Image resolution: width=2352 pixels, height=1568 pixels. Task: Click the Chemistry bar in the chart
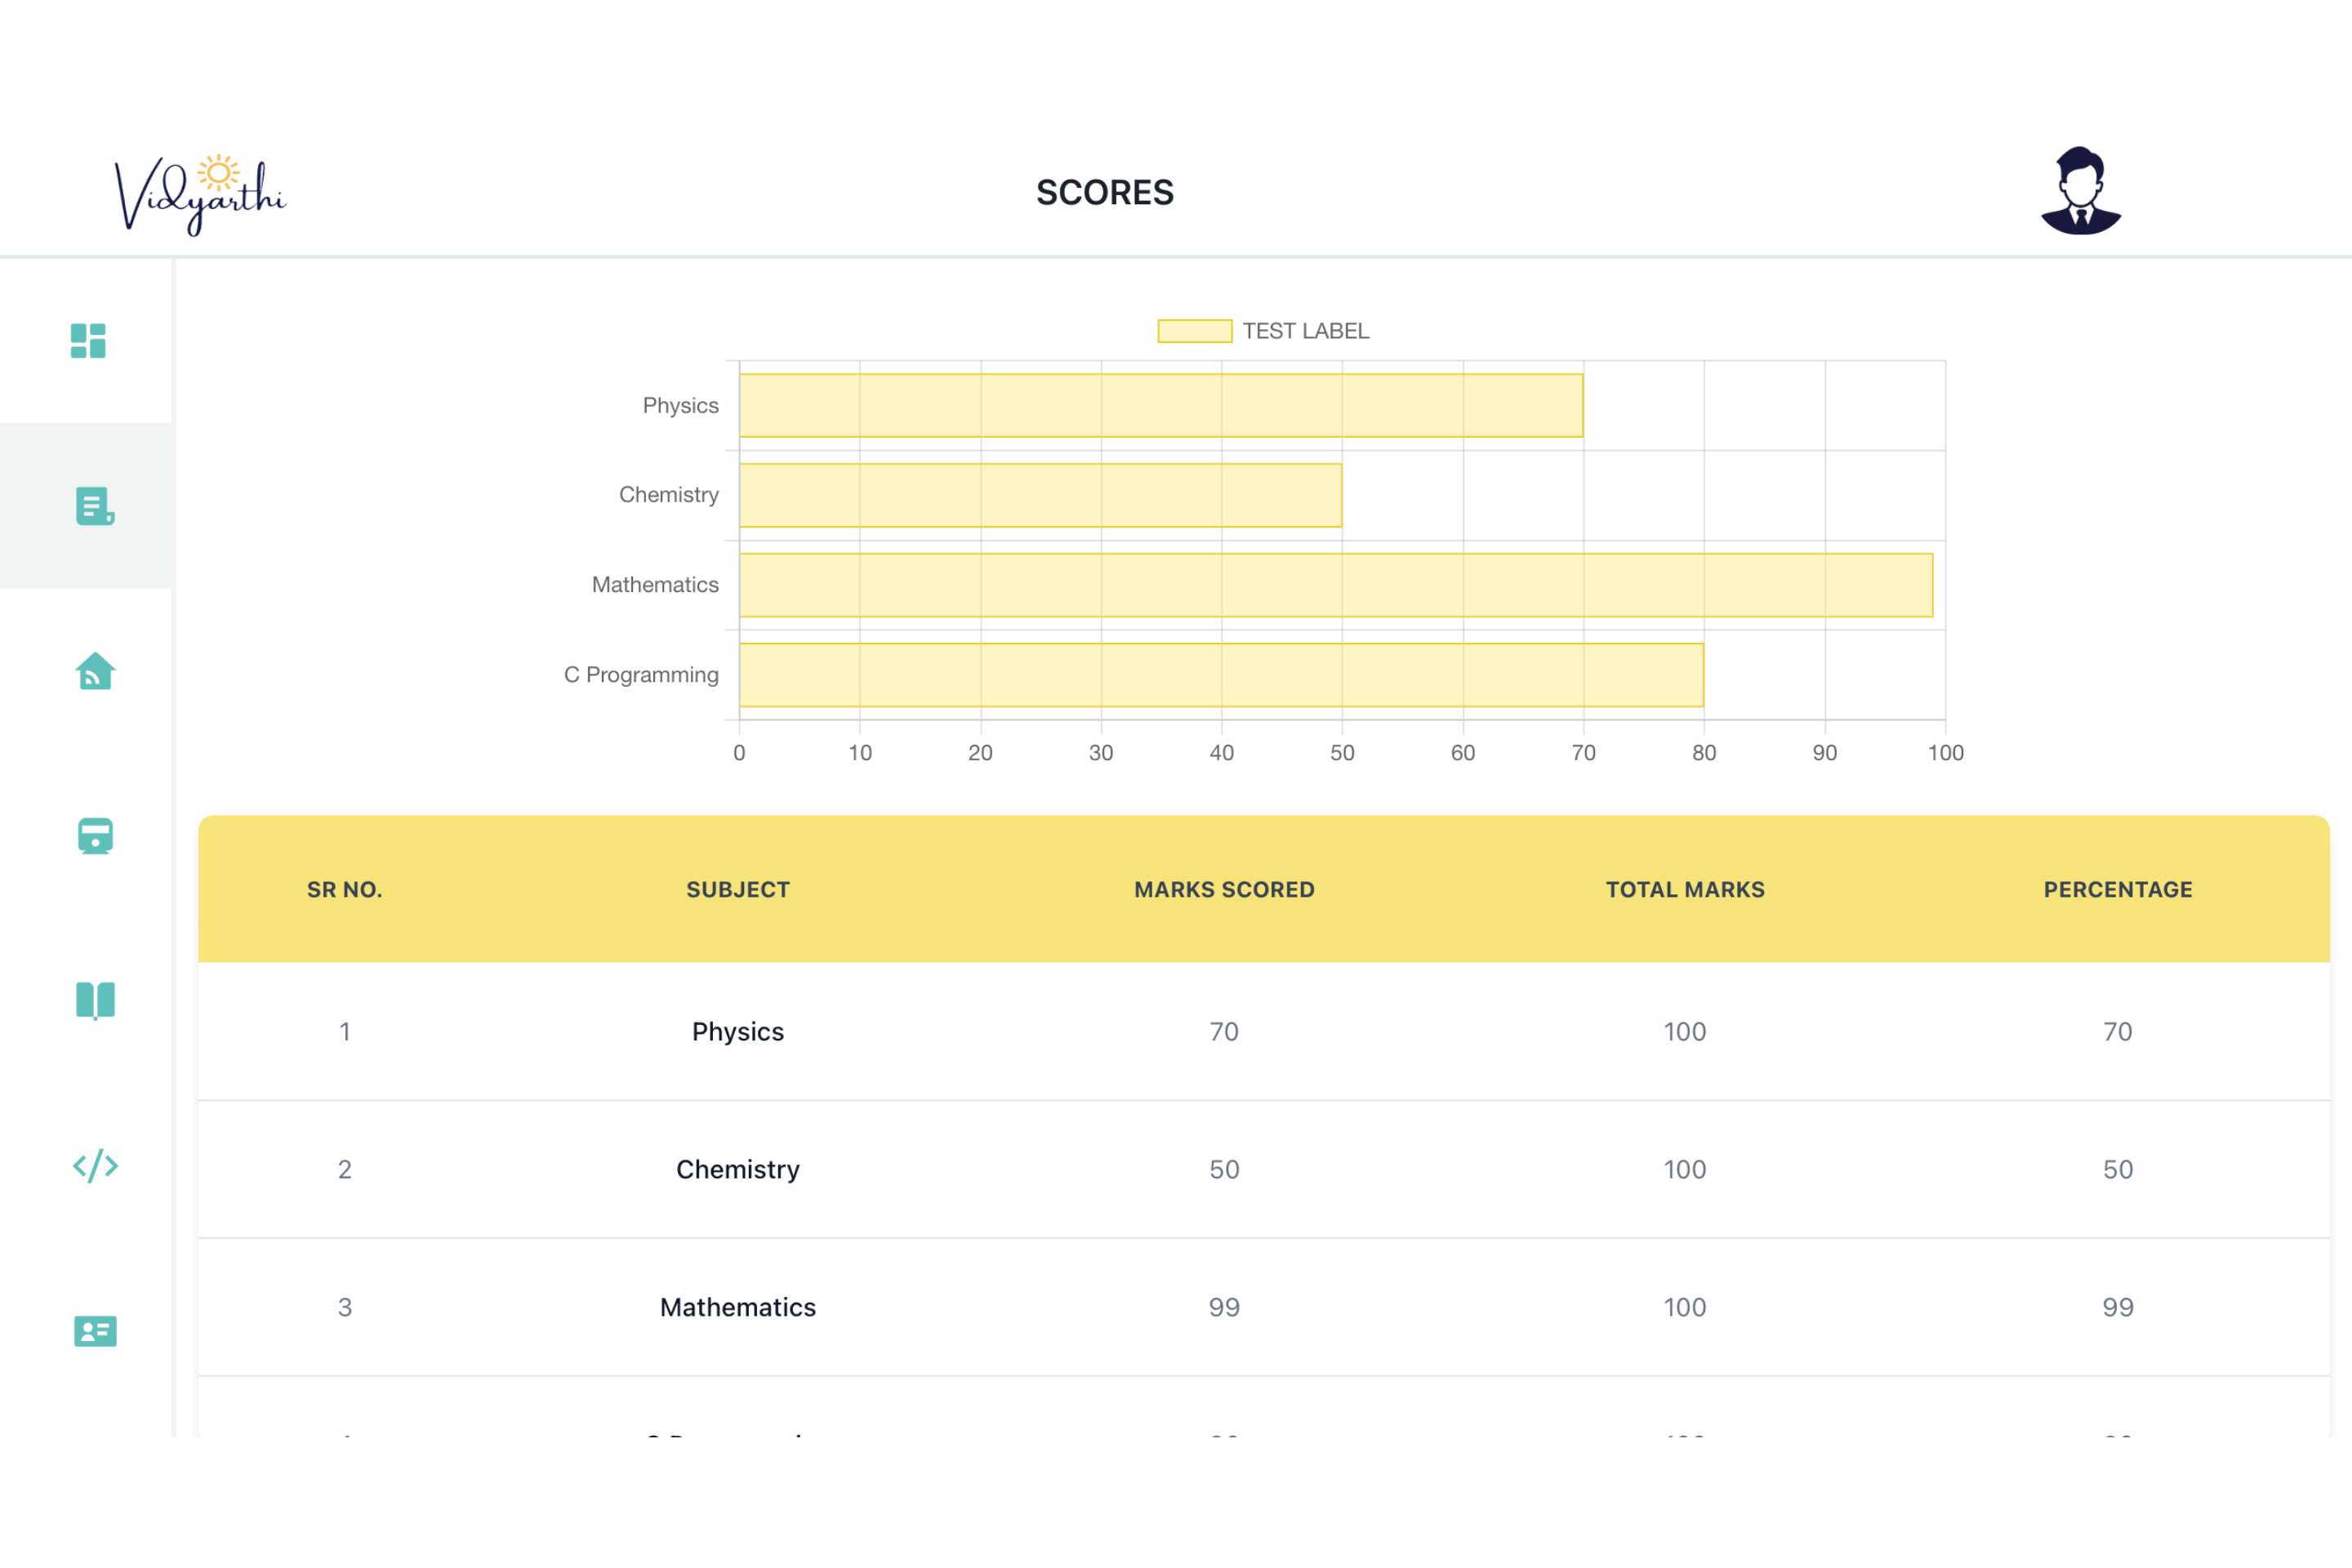[x=1040, y=495]
